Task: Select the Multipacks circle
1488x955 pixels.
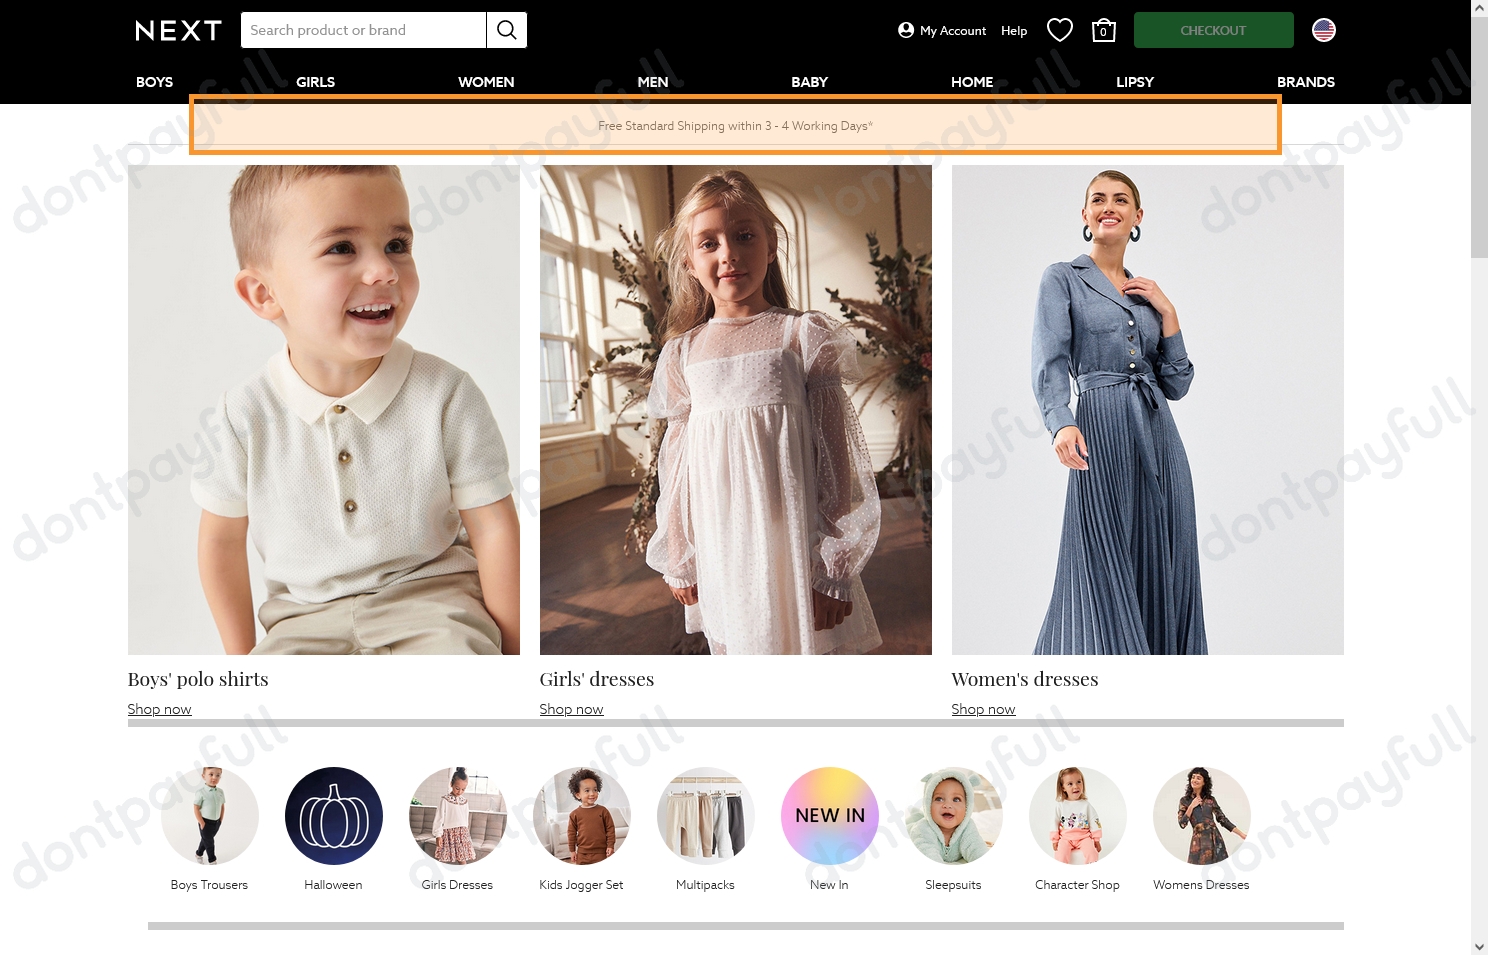Action: tap(706, 816)
